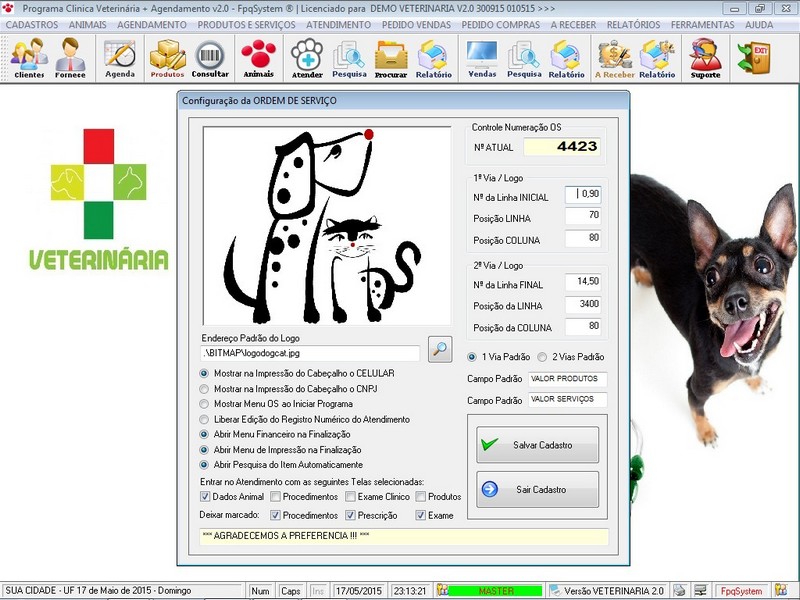Open the PEDIDO VENDAS menu
Viewport: 800px width, 600px height.
click(x=416, y=24)
